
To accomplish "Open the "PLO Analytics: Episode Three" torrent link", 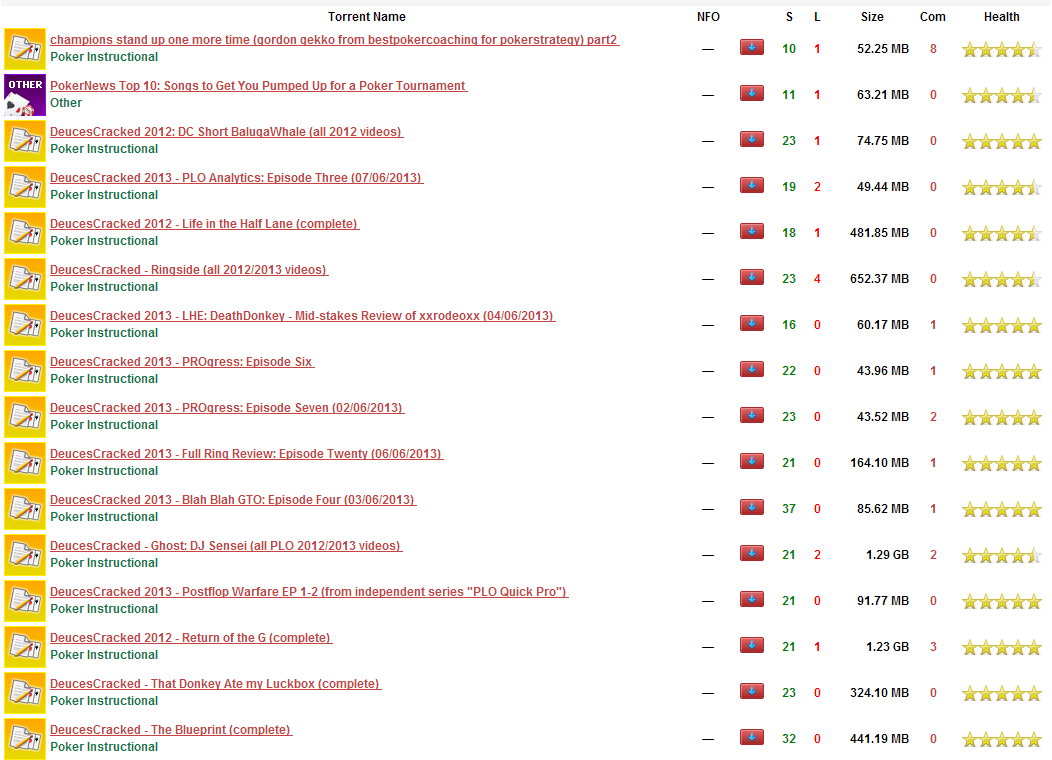I will 236,178.
